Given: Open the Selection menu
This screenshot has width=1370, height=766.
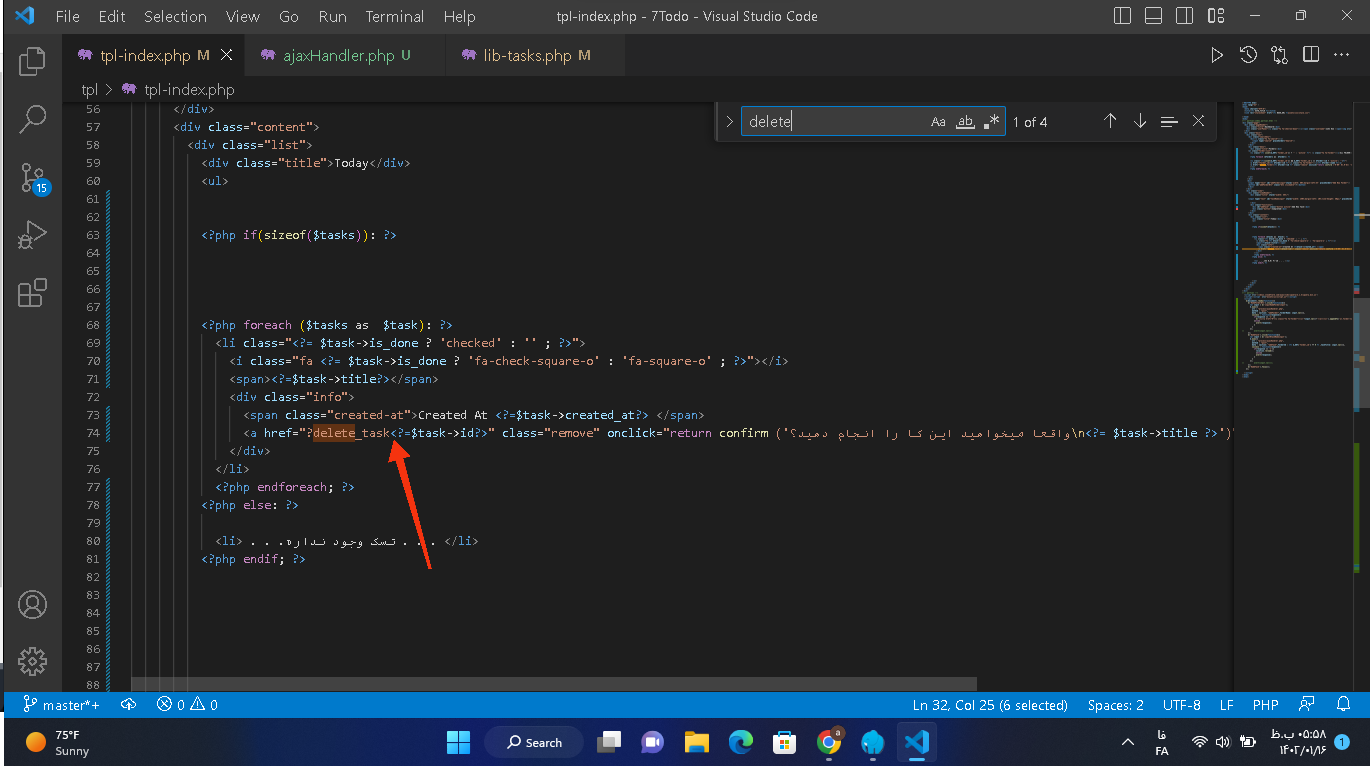Looking at the screenshot, I should click(175, 16).
